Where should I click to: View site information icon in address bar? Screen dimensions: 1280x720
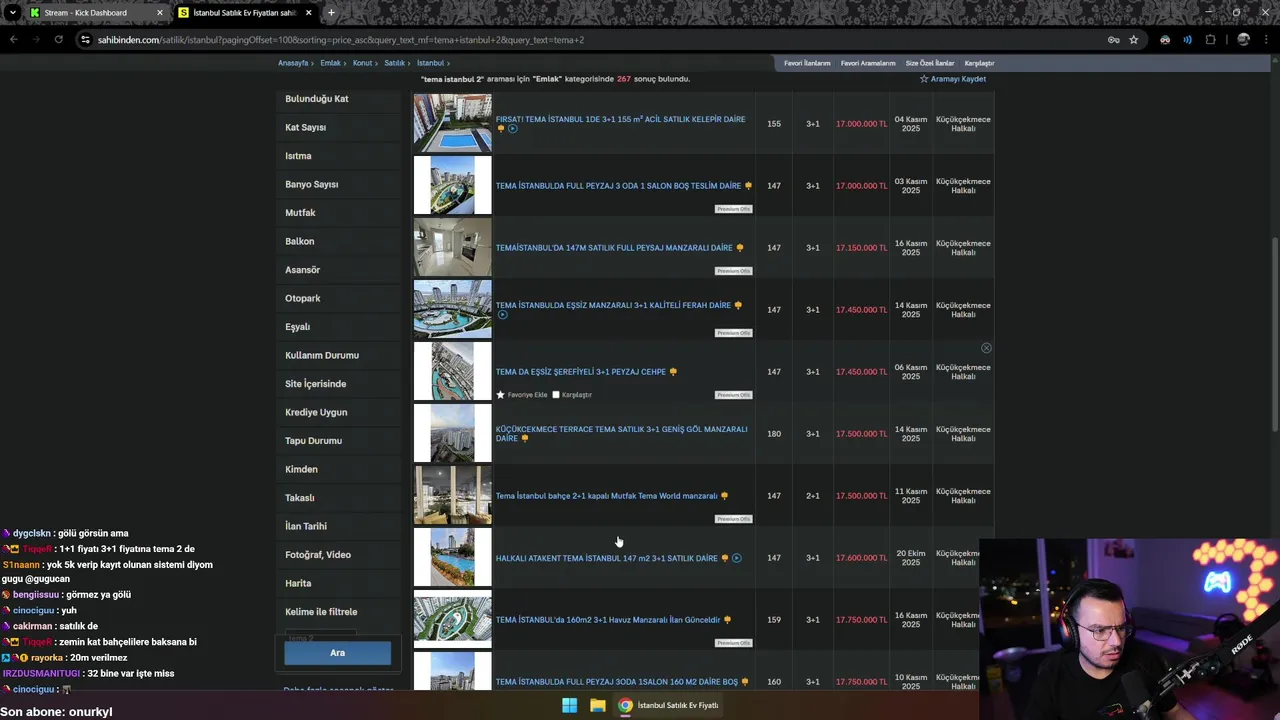click(x=85, y=40)
